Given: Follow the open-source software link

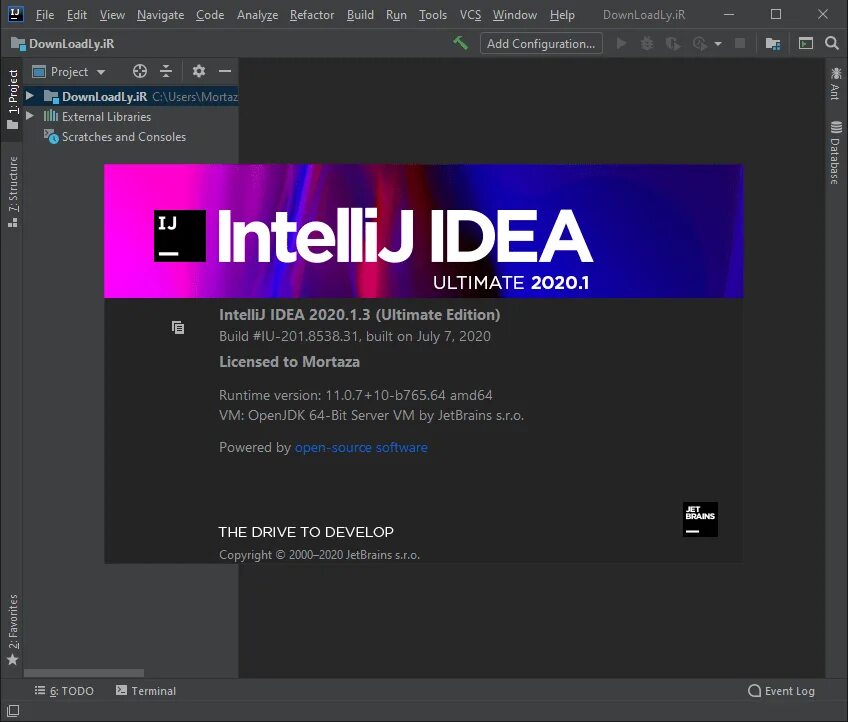Looking at the screenshot, I should (x=361, y=447).
